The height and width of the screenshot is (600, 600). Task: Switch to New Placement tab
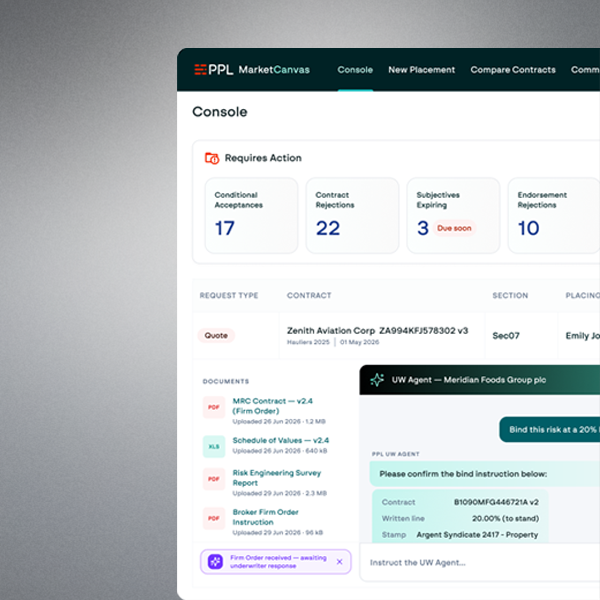pos(422,70)
